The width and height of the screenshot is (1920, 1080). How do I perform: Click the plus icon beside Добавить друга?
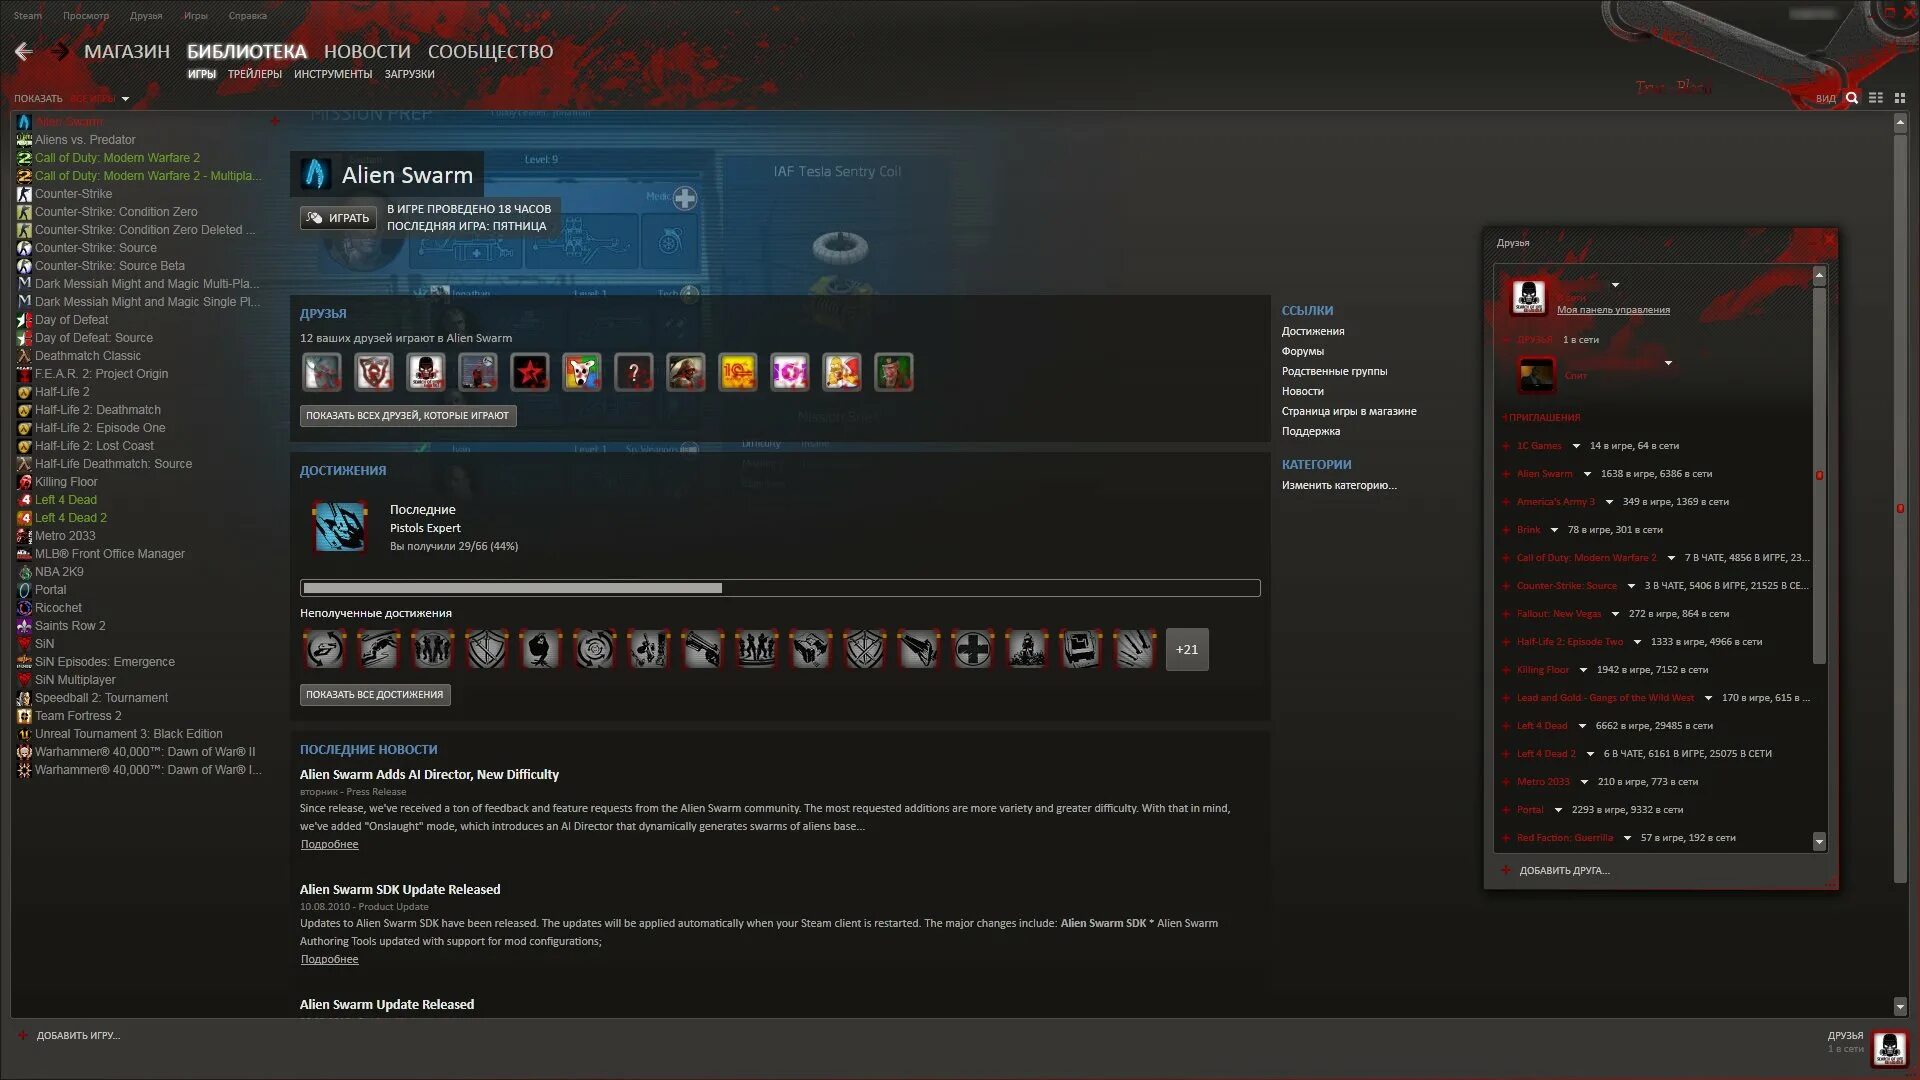pos(1506,870)
